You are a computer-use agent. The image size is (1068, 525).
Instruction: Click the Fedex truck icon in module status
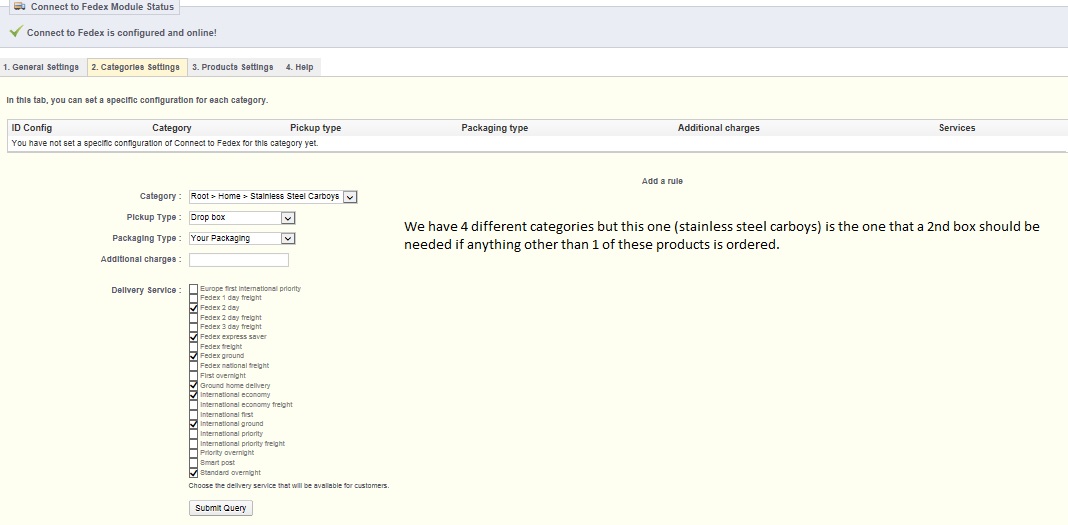coord(20,7)
